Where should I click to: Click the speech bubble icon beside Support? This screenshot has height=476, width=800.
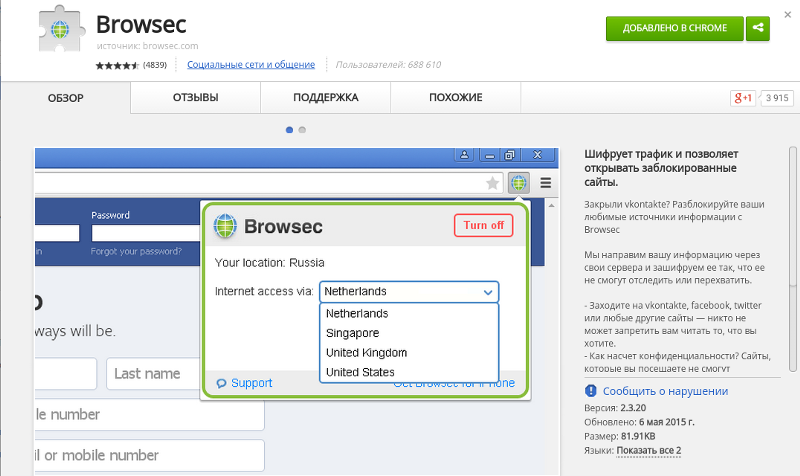[x=221, y=384]
